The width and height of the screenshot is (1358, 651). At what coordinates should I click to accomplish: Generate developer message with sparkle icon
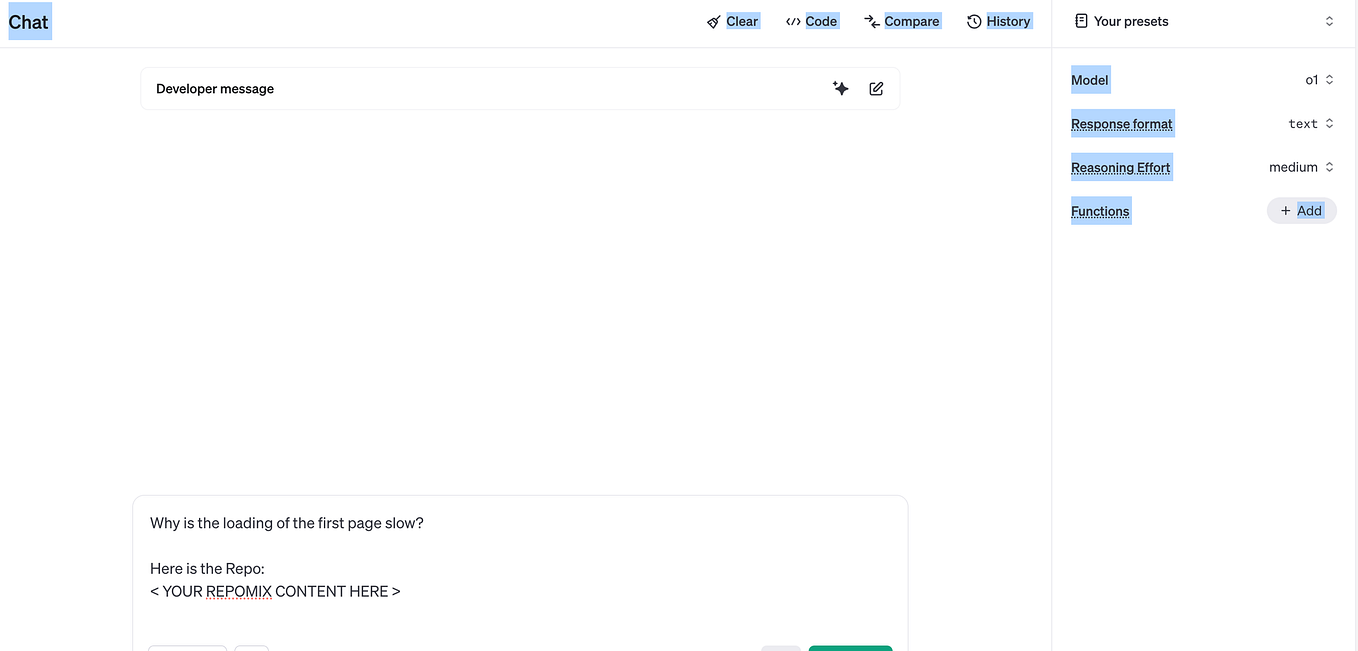coord(841,88)
